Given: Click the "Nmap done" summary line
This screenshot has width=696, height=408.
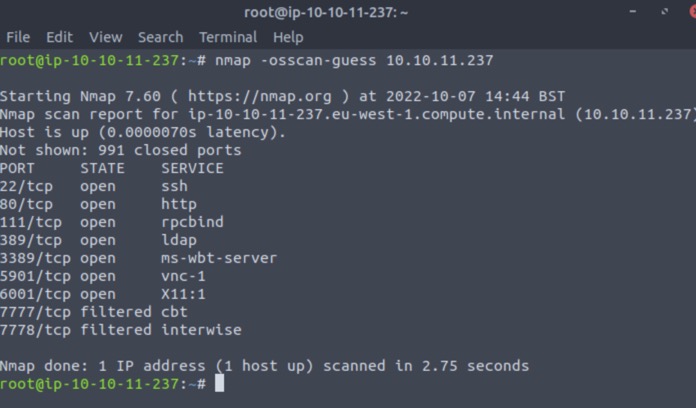Looking at the screenshot, I should pos(264,366).
